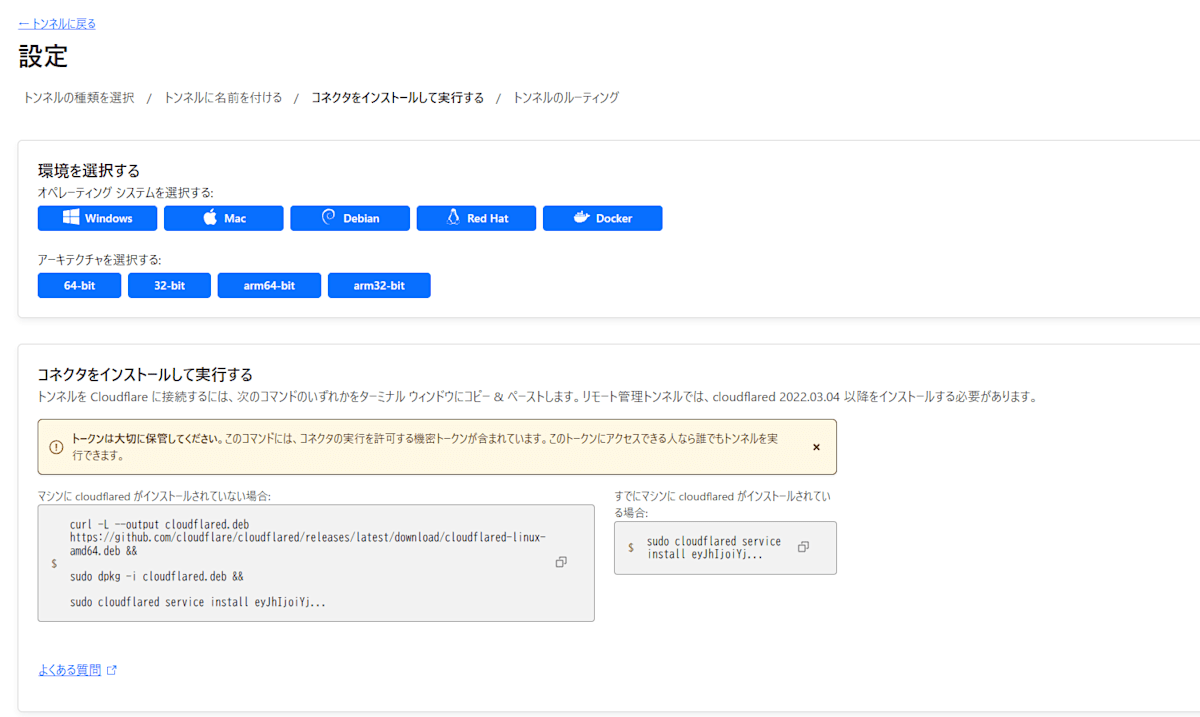Open the トンネルのルーティング breadcrumb step
Viewport: 1200px width, 717px height.
click(566, 98)
